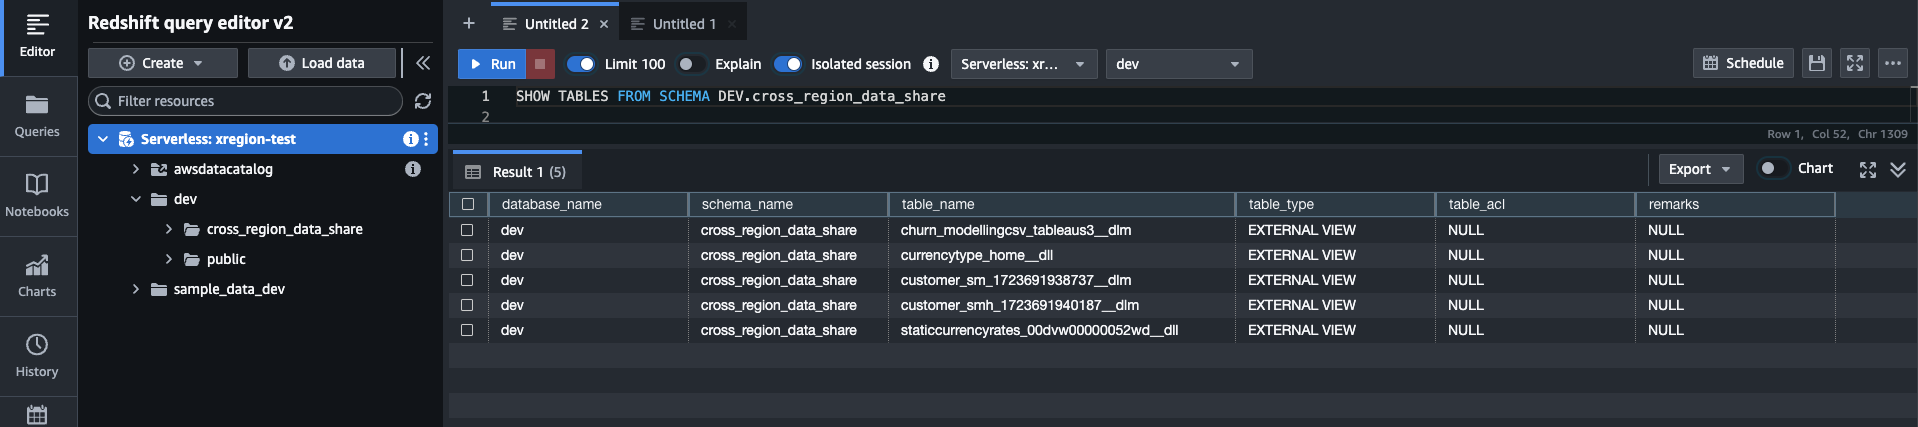The width and height of the screenshot is (1918, 427).
Task: Expand the cross_region_data_share schema
Action: coord(169,229)
